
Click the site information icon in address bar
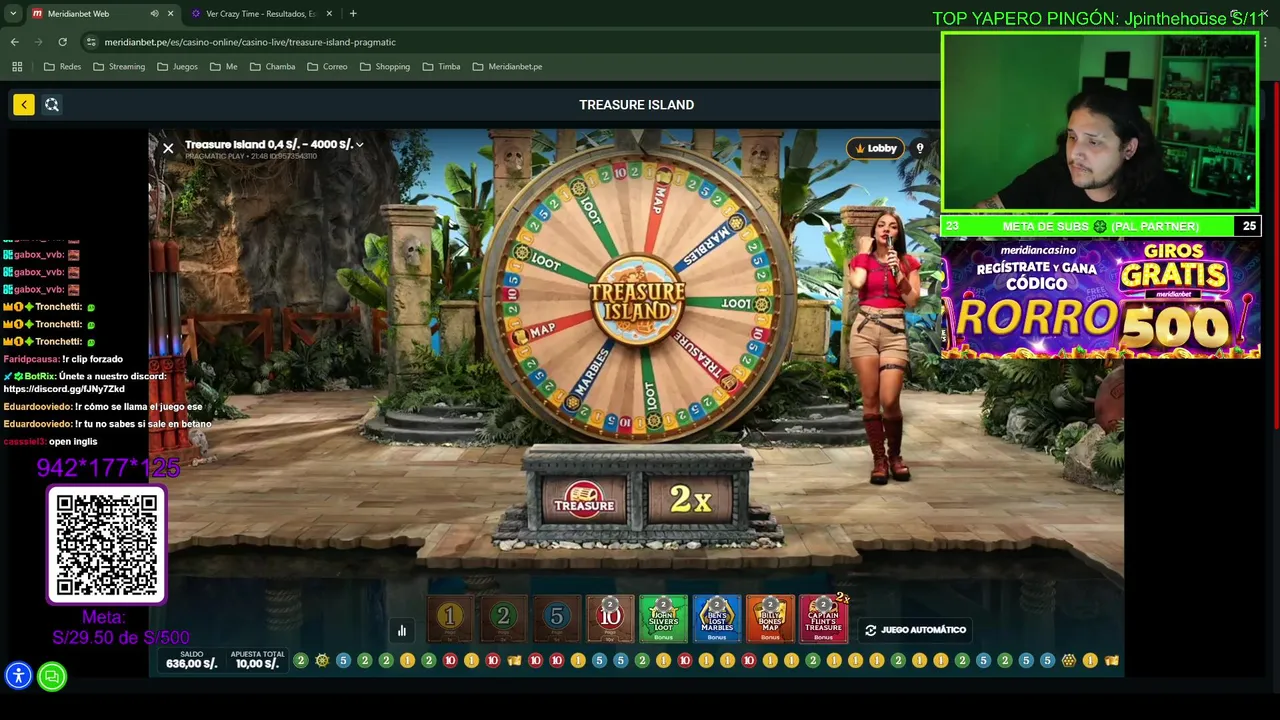tap(91, 42)
